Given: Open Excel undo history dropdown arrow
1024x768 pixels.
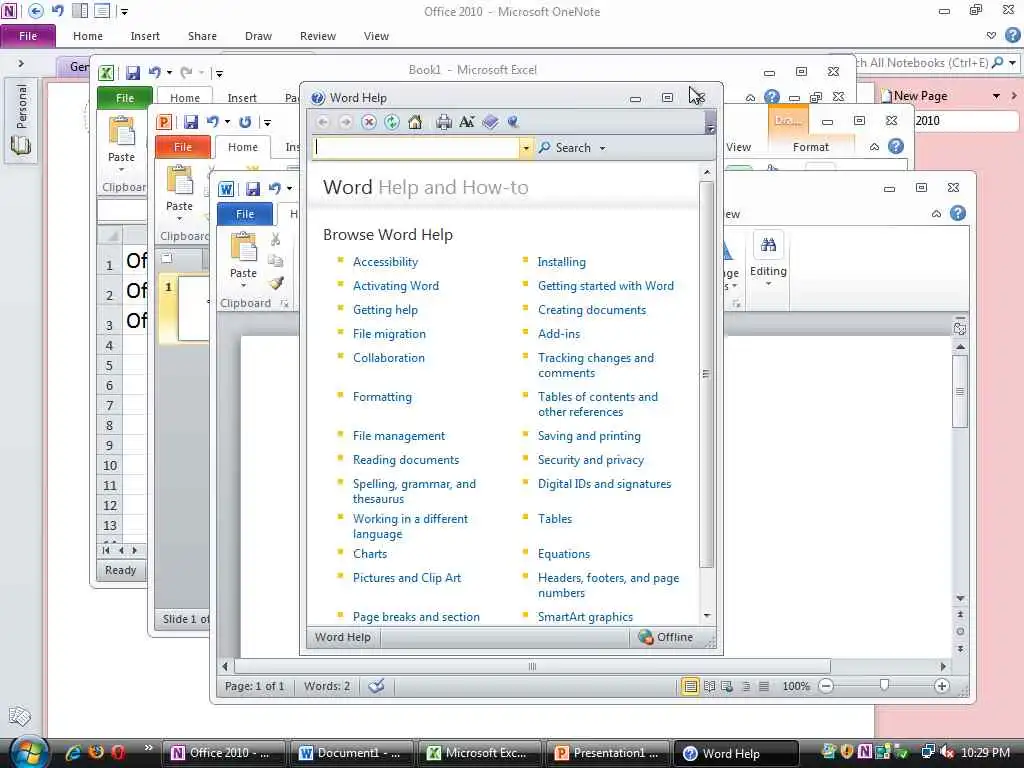Looking at the screenshot, I should (x=169, y=72).
